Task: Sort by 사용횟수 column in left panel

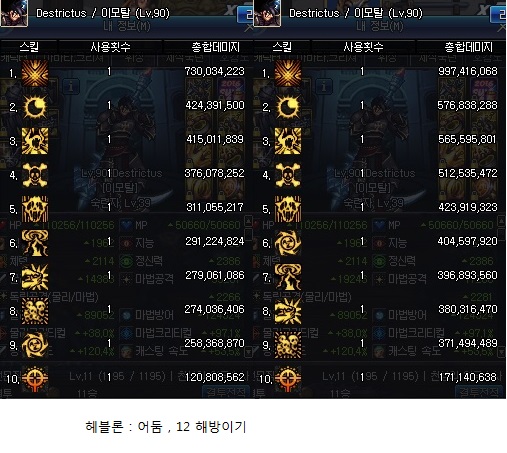Action: (x=110, y=47)
